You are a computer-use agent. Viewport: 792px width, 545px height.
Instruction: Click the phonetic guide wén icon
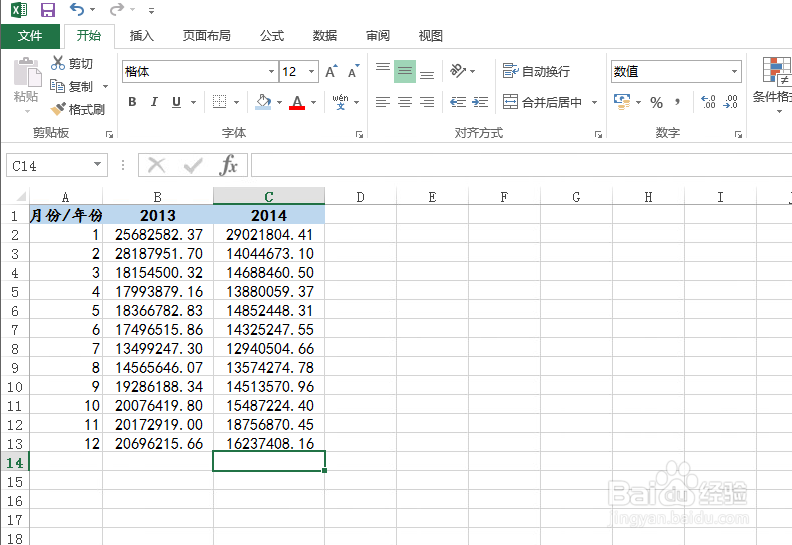tap(340, 102)
